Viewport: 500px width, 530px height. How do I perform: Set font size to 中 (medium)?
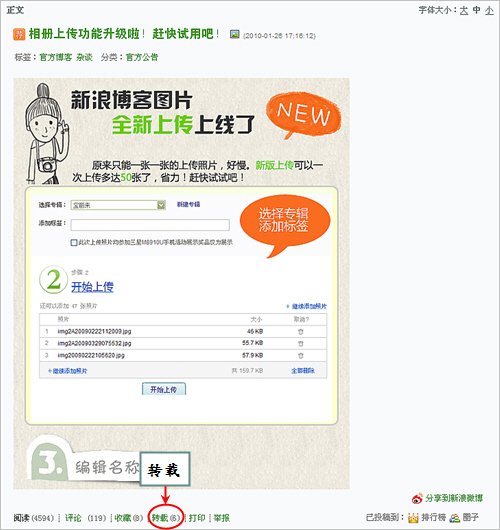coord(476,10)
